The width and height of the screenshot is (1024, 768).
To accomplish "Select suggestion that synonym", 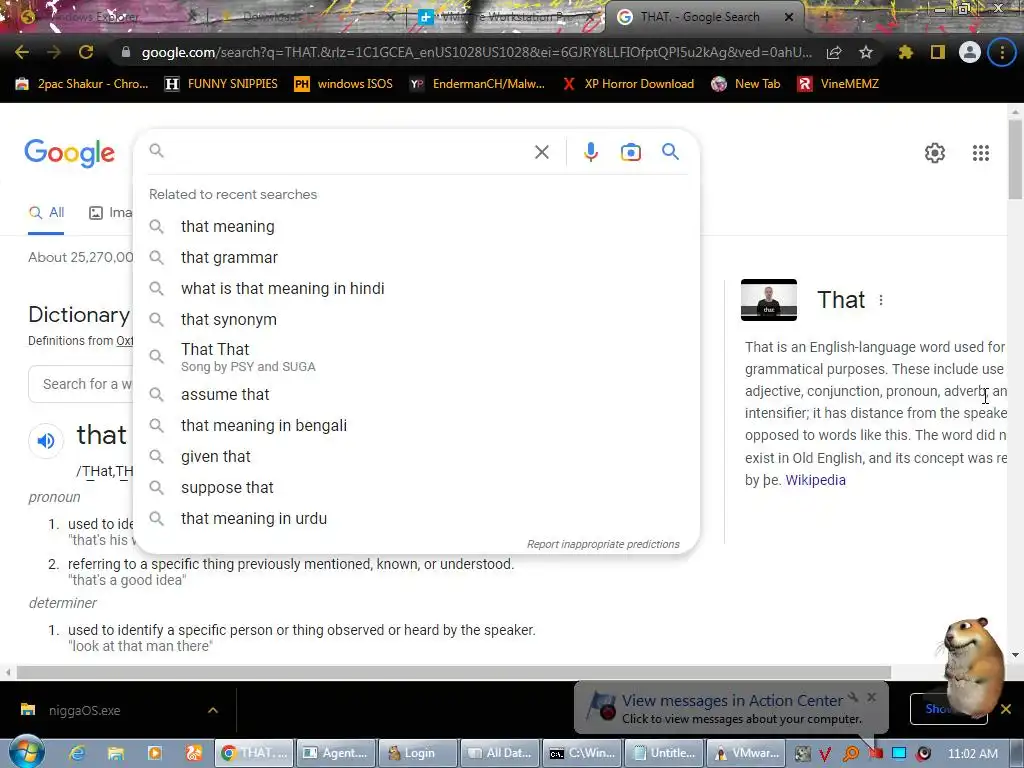I will coord(416,319).
